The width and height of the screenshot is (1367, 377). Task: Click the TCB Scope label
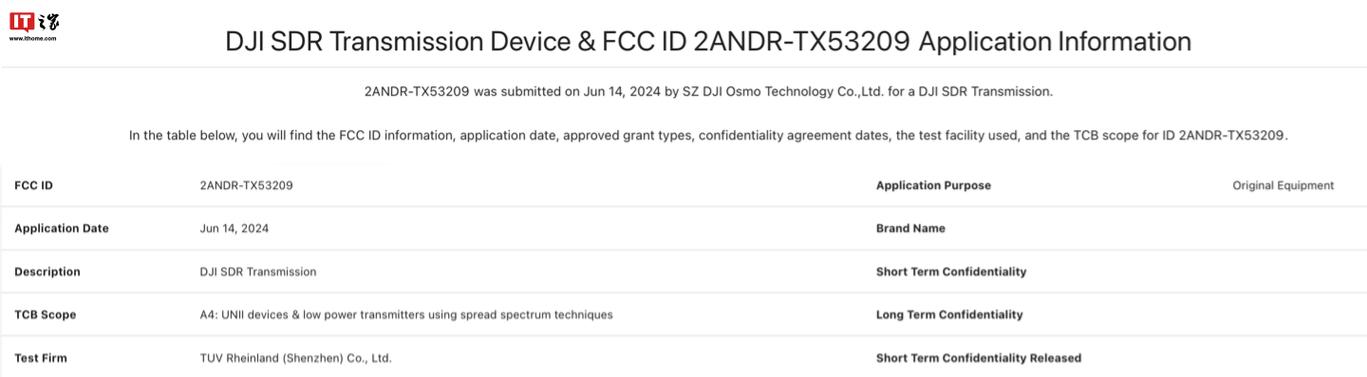coord(45,314)
